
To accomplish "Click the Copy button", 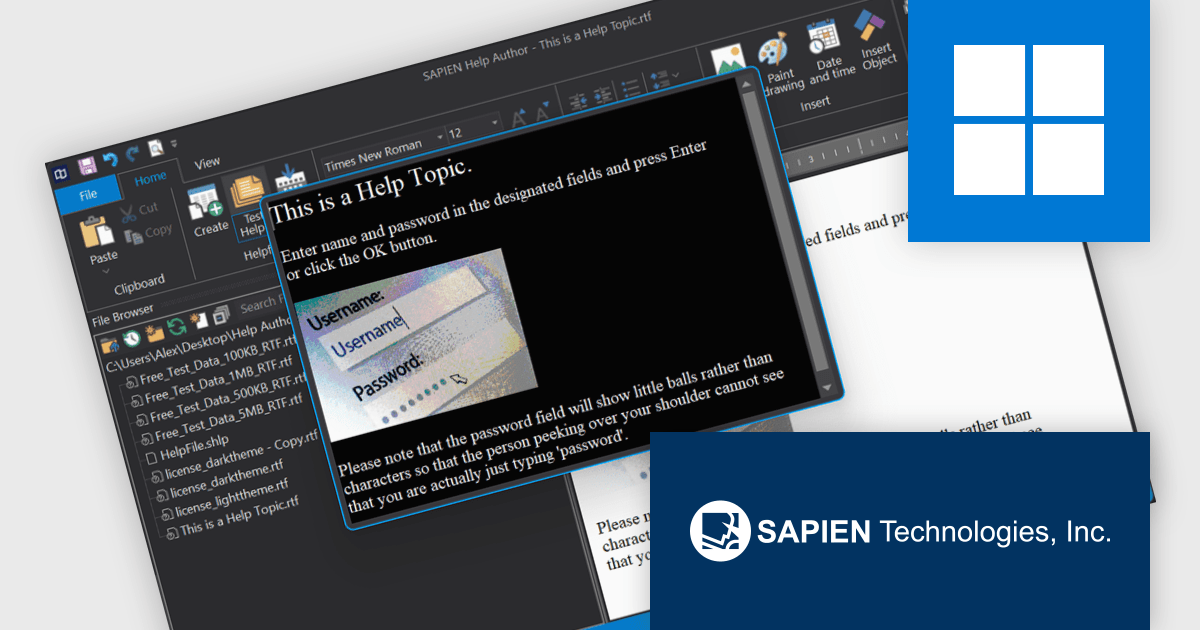I will click(148, 233).
